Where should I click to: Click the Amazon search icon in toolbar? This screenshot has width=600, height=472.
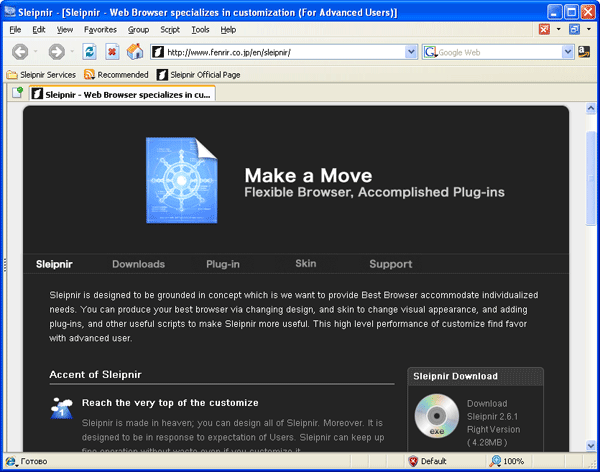tap(584, 52)
